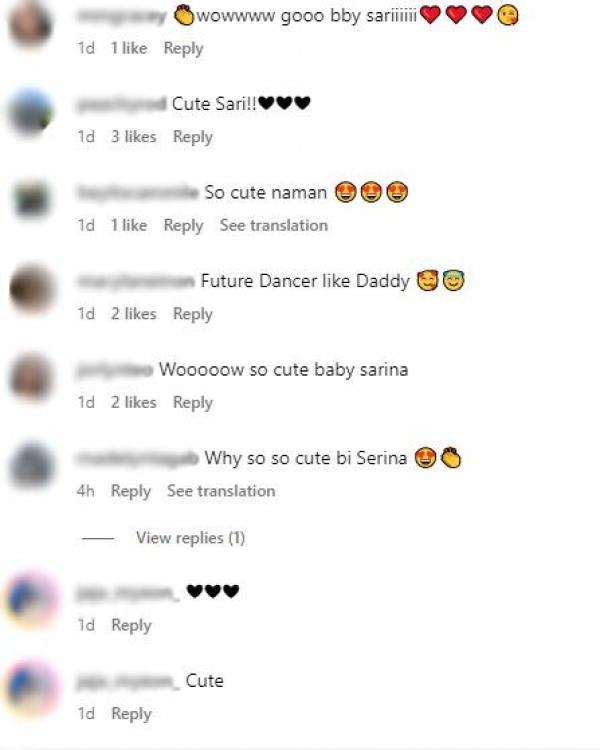
Task: Expand View replies (1)
Action: [x=190, y=538]
